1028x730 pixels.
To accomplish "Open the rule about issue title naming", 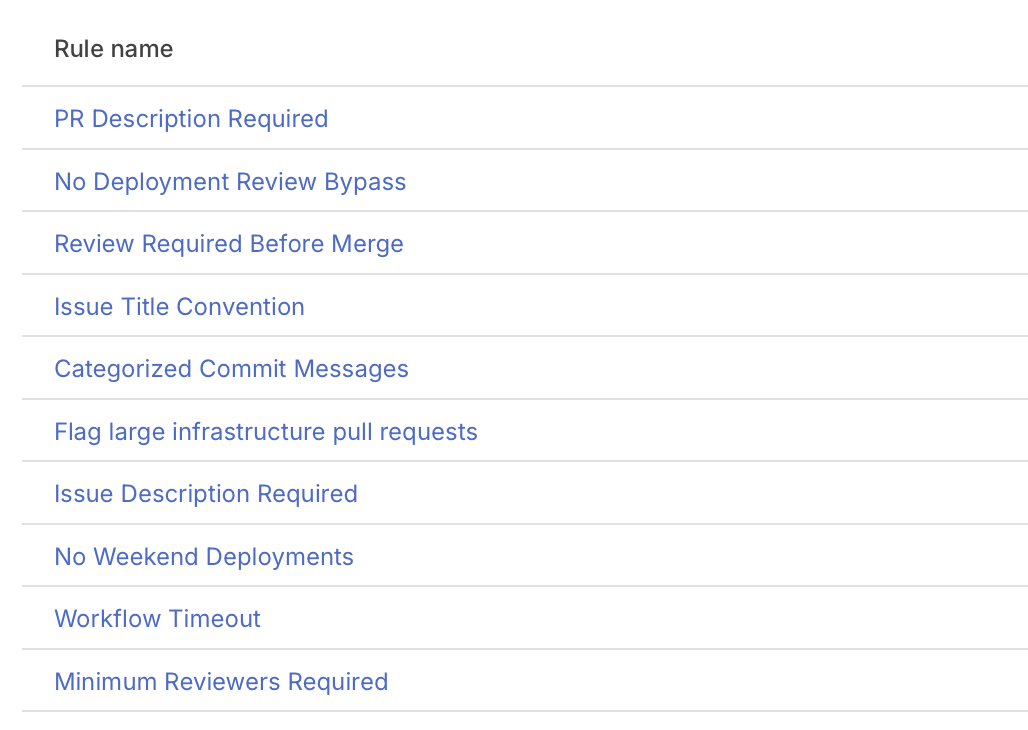I will point(179,307).
